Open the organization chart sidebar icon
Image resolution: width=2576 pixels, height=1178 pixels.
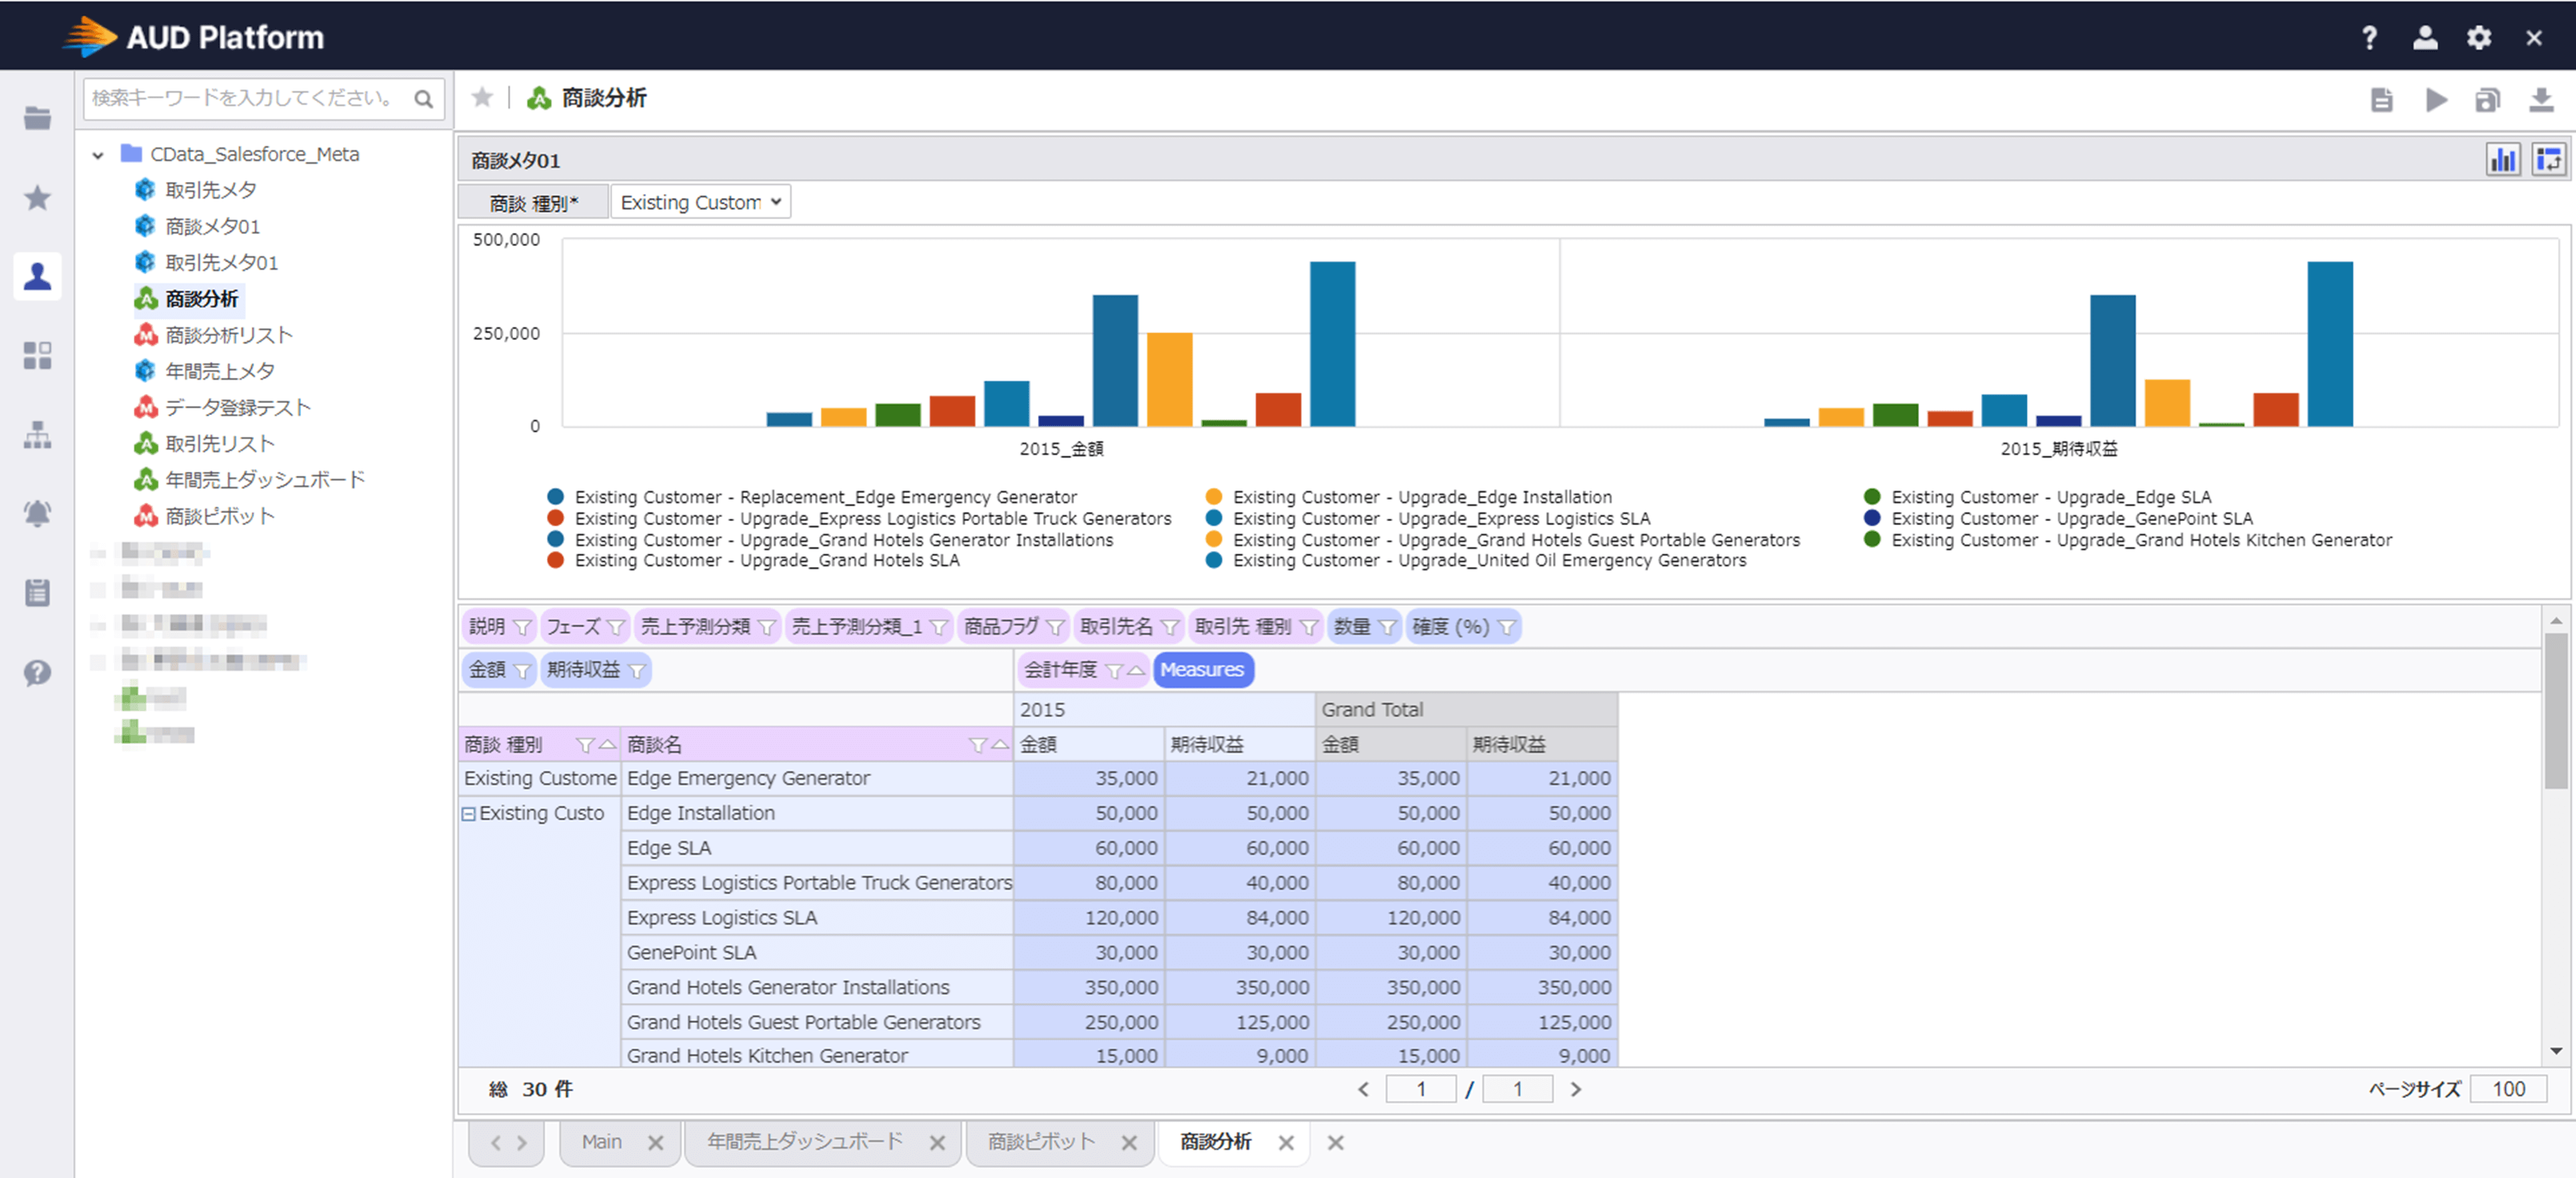[x=37, y=435]
